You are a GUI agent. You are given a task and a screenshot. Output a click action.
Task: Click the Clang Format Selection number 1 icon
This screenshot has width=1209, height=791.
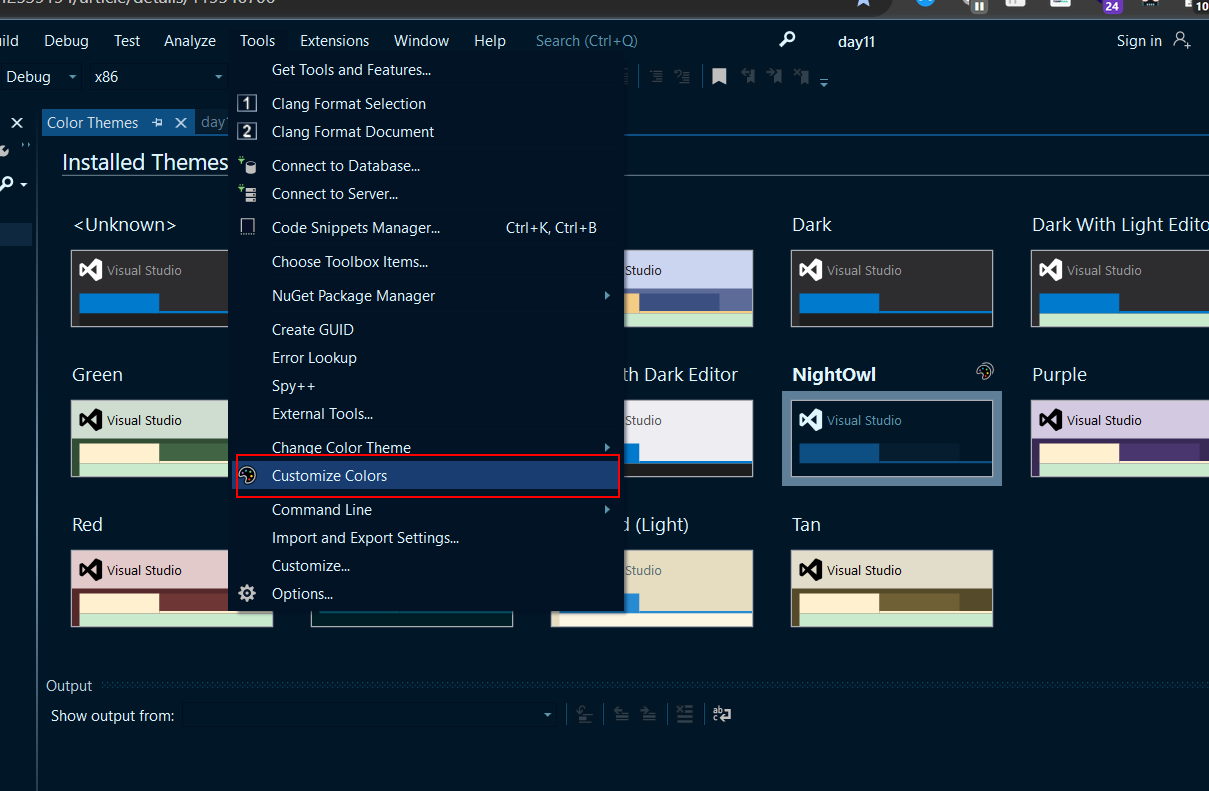[248, 103]
